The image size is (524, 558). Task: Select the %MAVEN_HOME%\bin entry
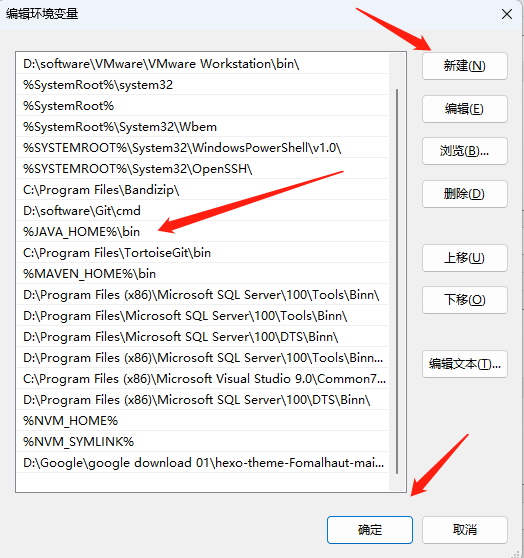click(203, 274)
